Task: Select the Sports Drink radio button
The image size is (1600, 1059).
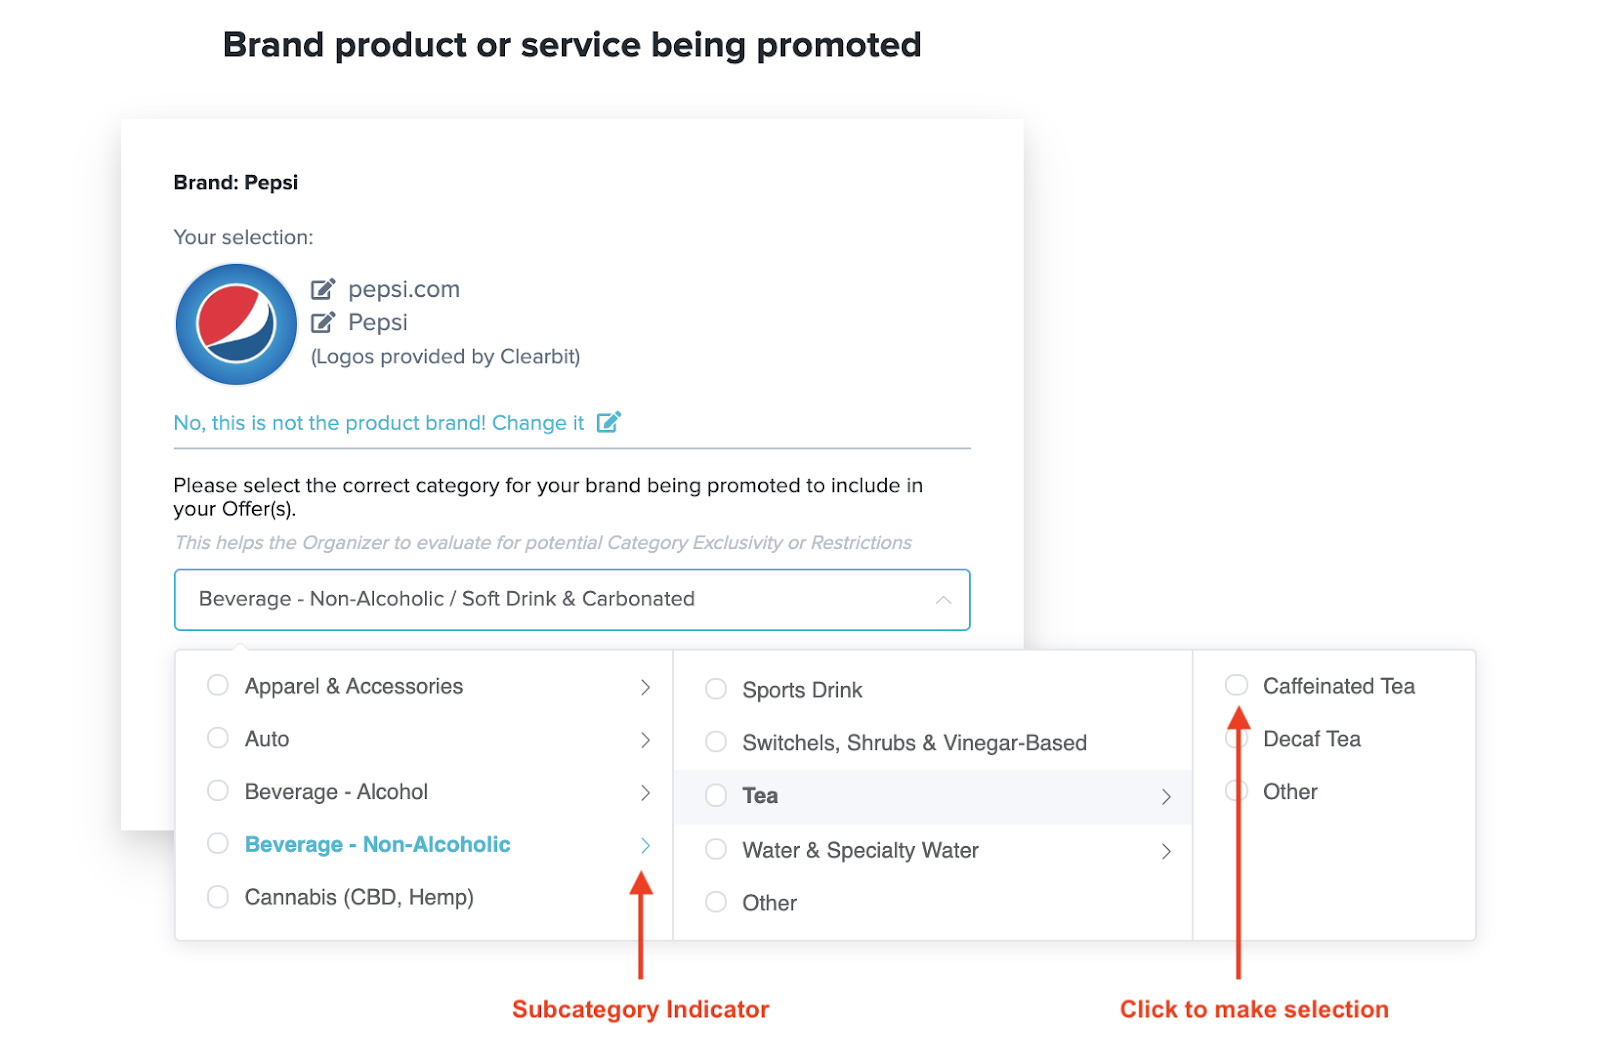Action: 716,689
